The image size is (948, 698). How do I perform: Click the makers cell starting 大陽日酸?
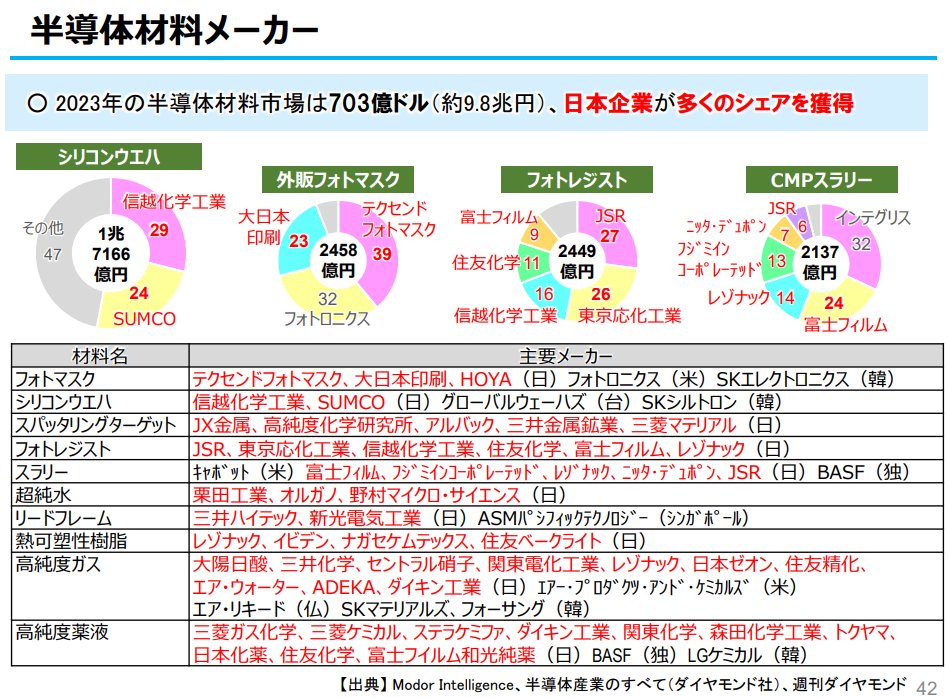tap(566, 586)
